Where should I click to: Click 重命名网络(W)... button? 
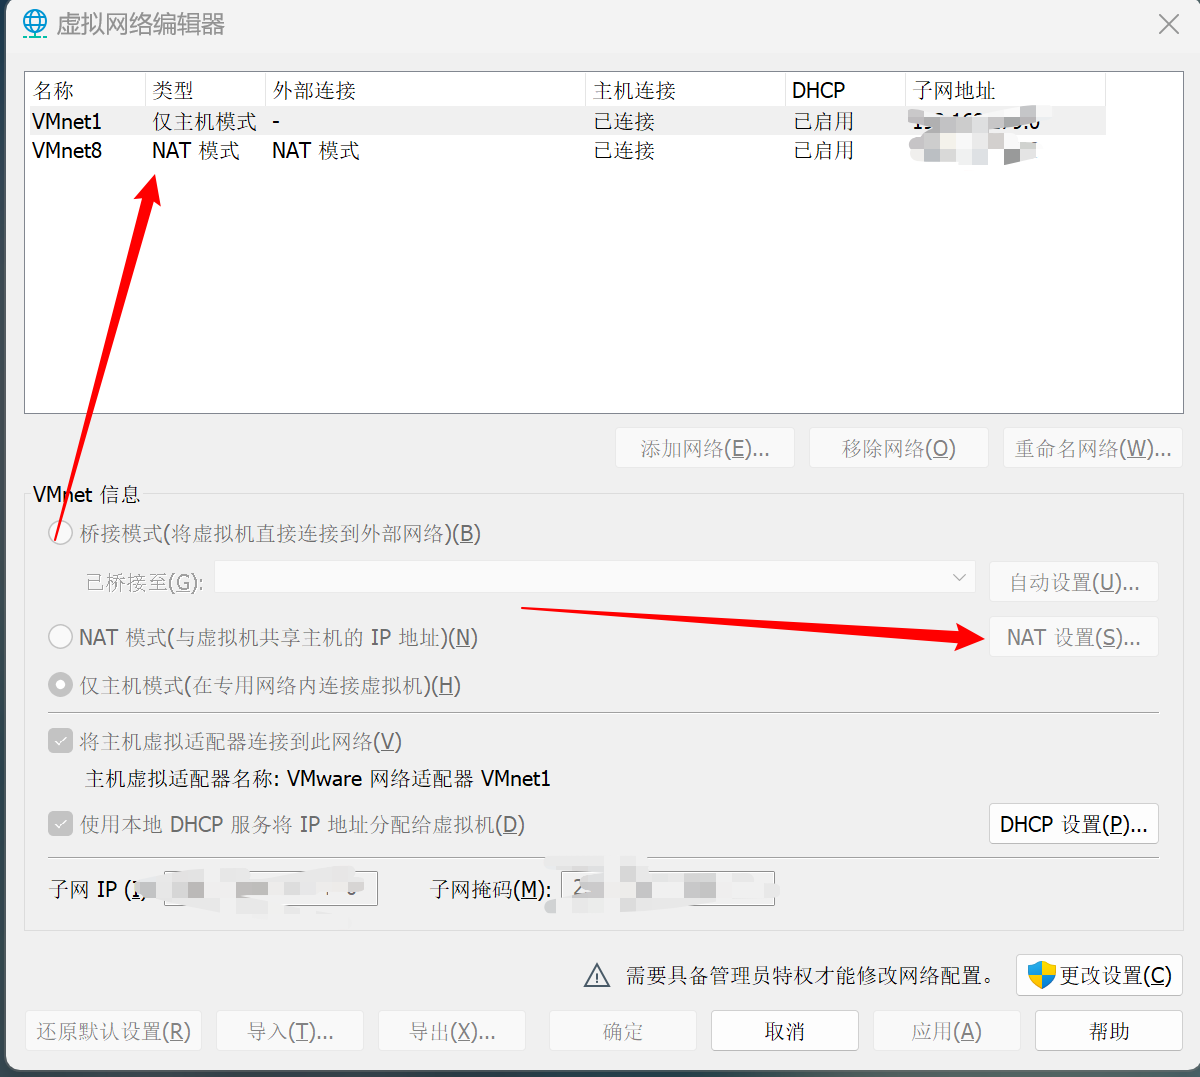click(1093, 448)
